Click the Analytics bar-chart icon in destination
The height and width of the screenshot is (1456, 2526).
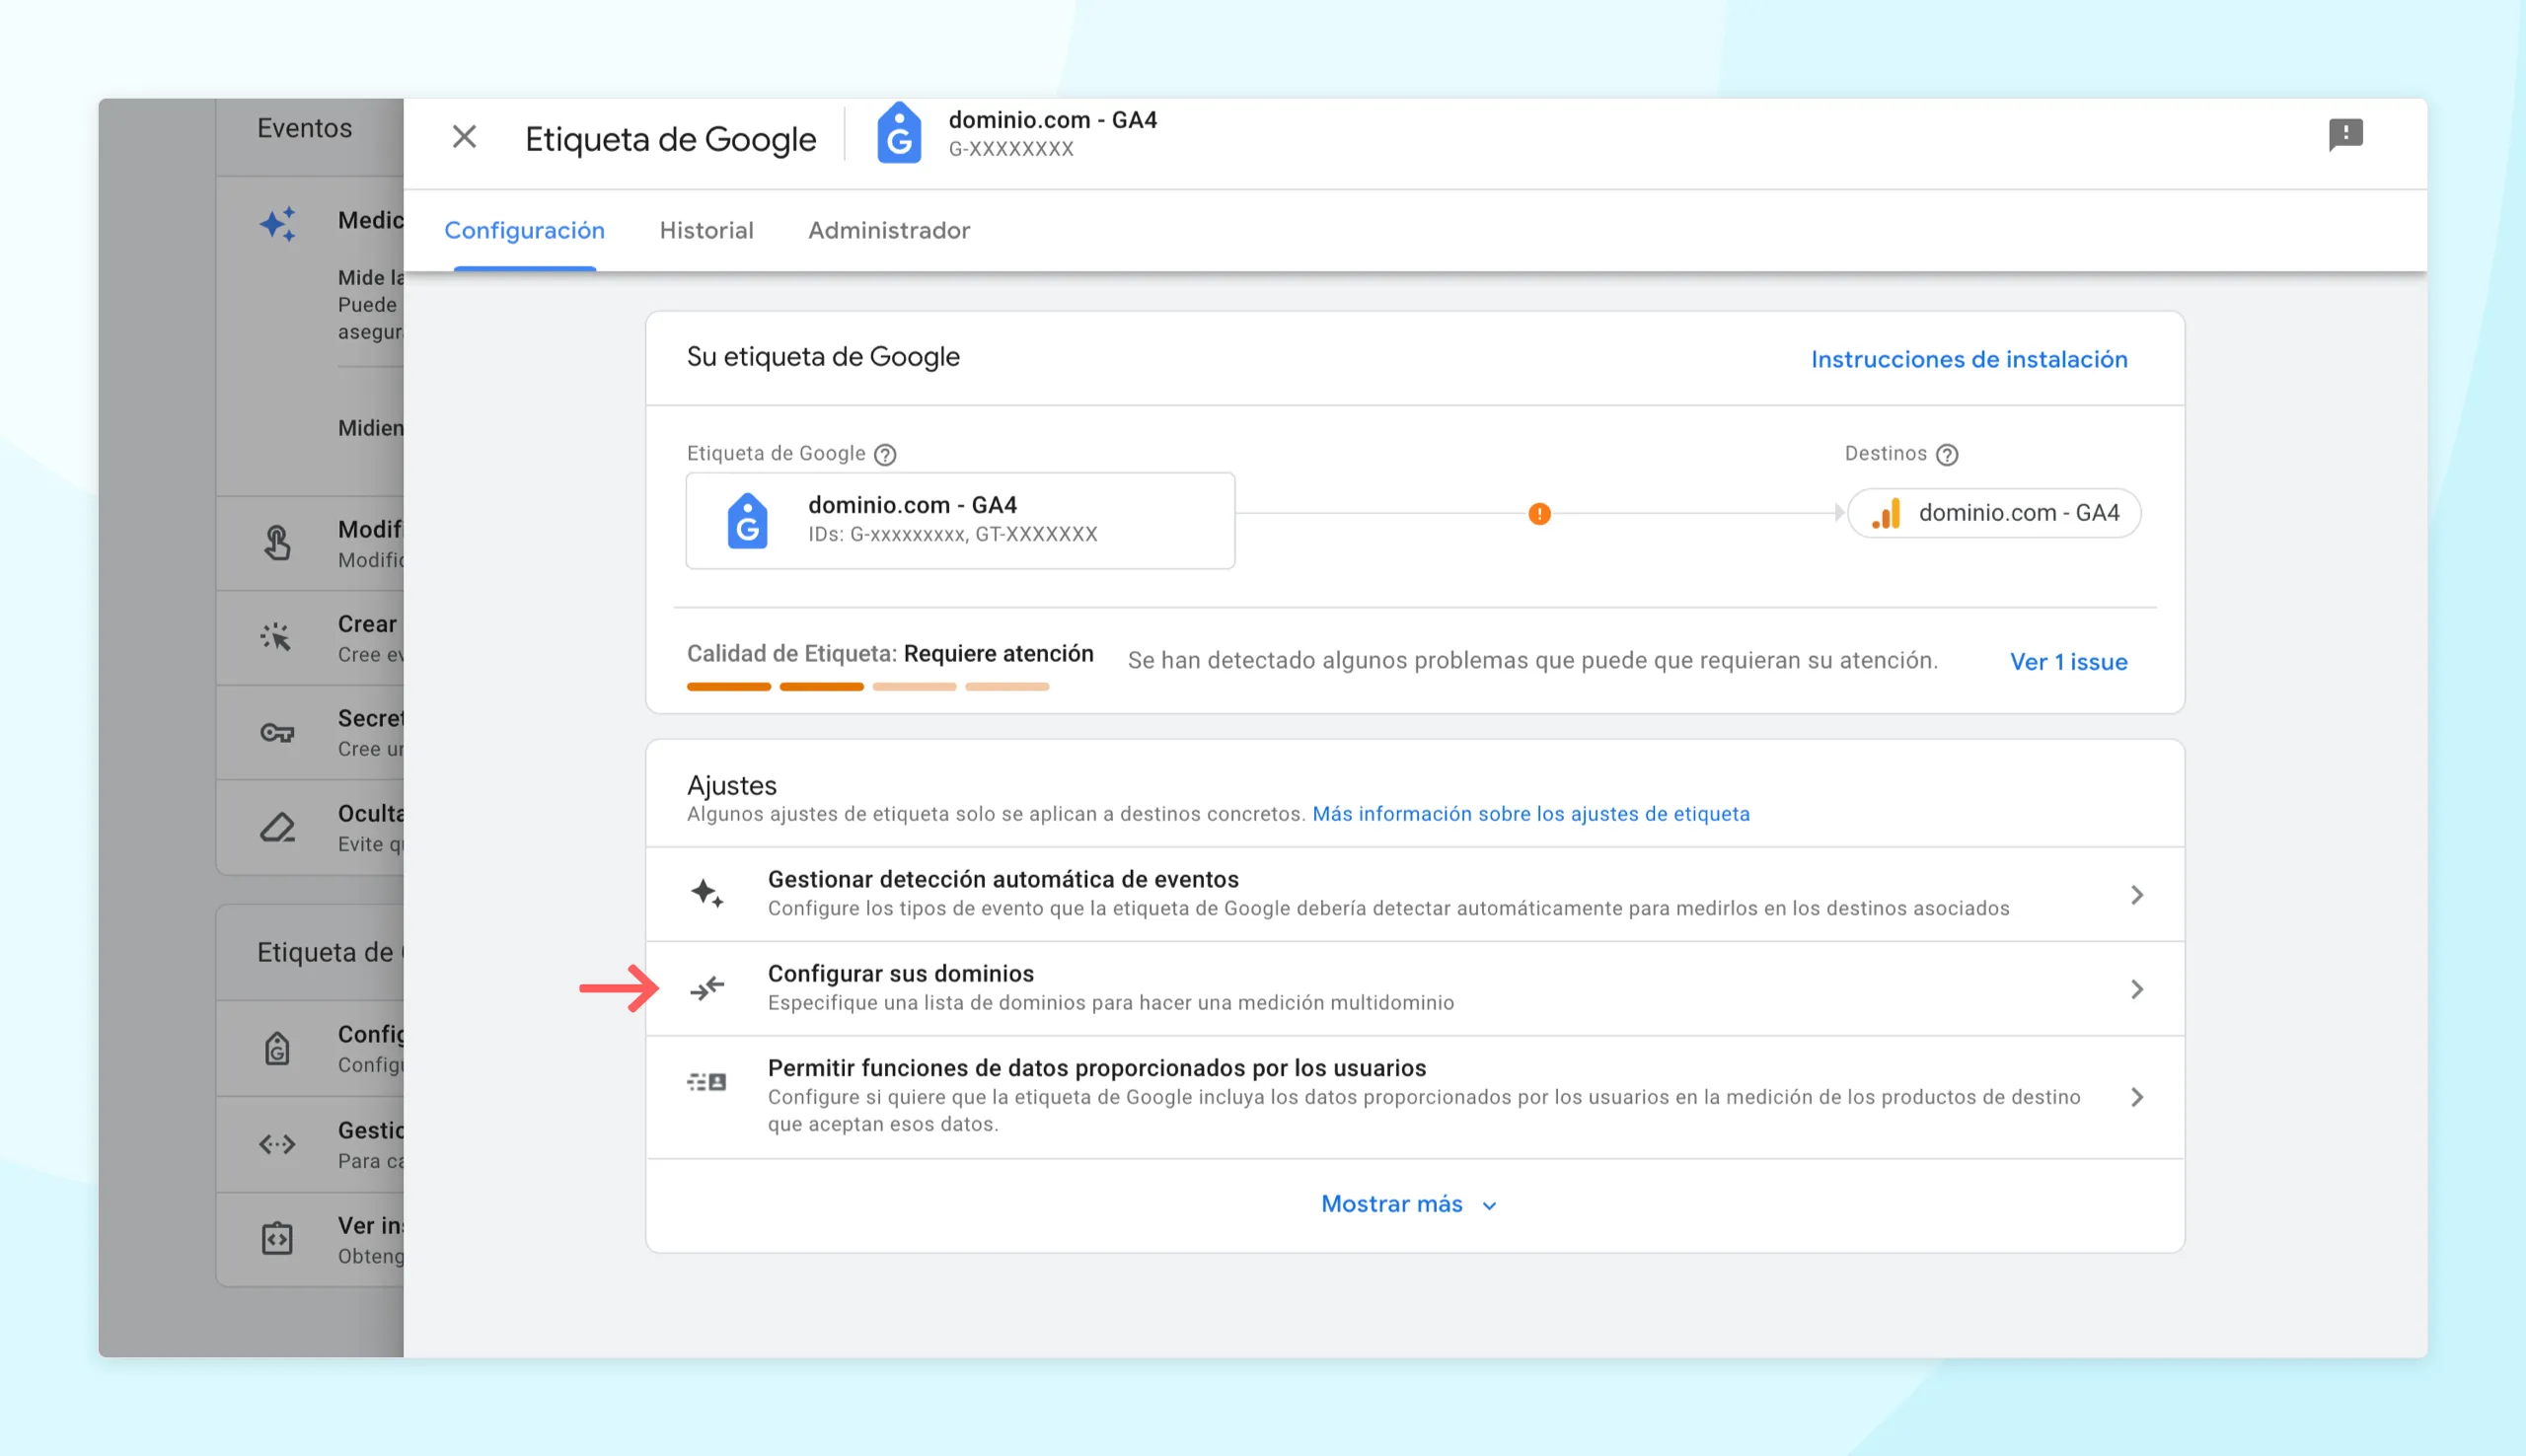pyautogui.click(x=1887, y=513)
